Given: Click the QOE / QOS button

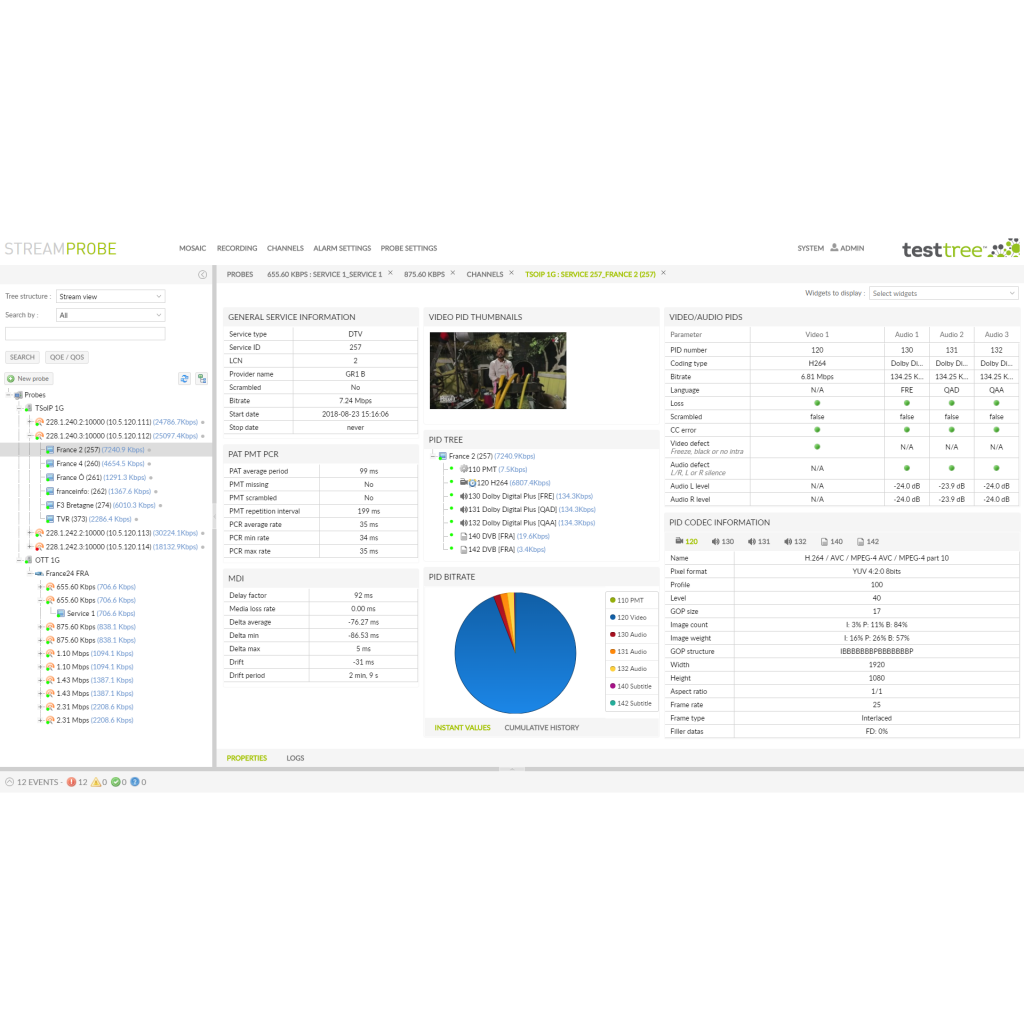Looking at the screenshot, I should click(x=65, y=357).
